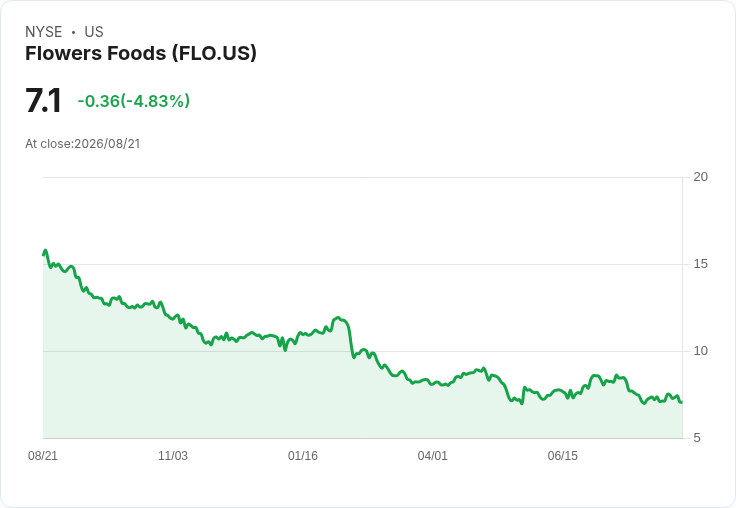Click the 20 y-axis price label
Image resolution: width=736 pixels, height=508 pixels.
click(x=701, y=177)
